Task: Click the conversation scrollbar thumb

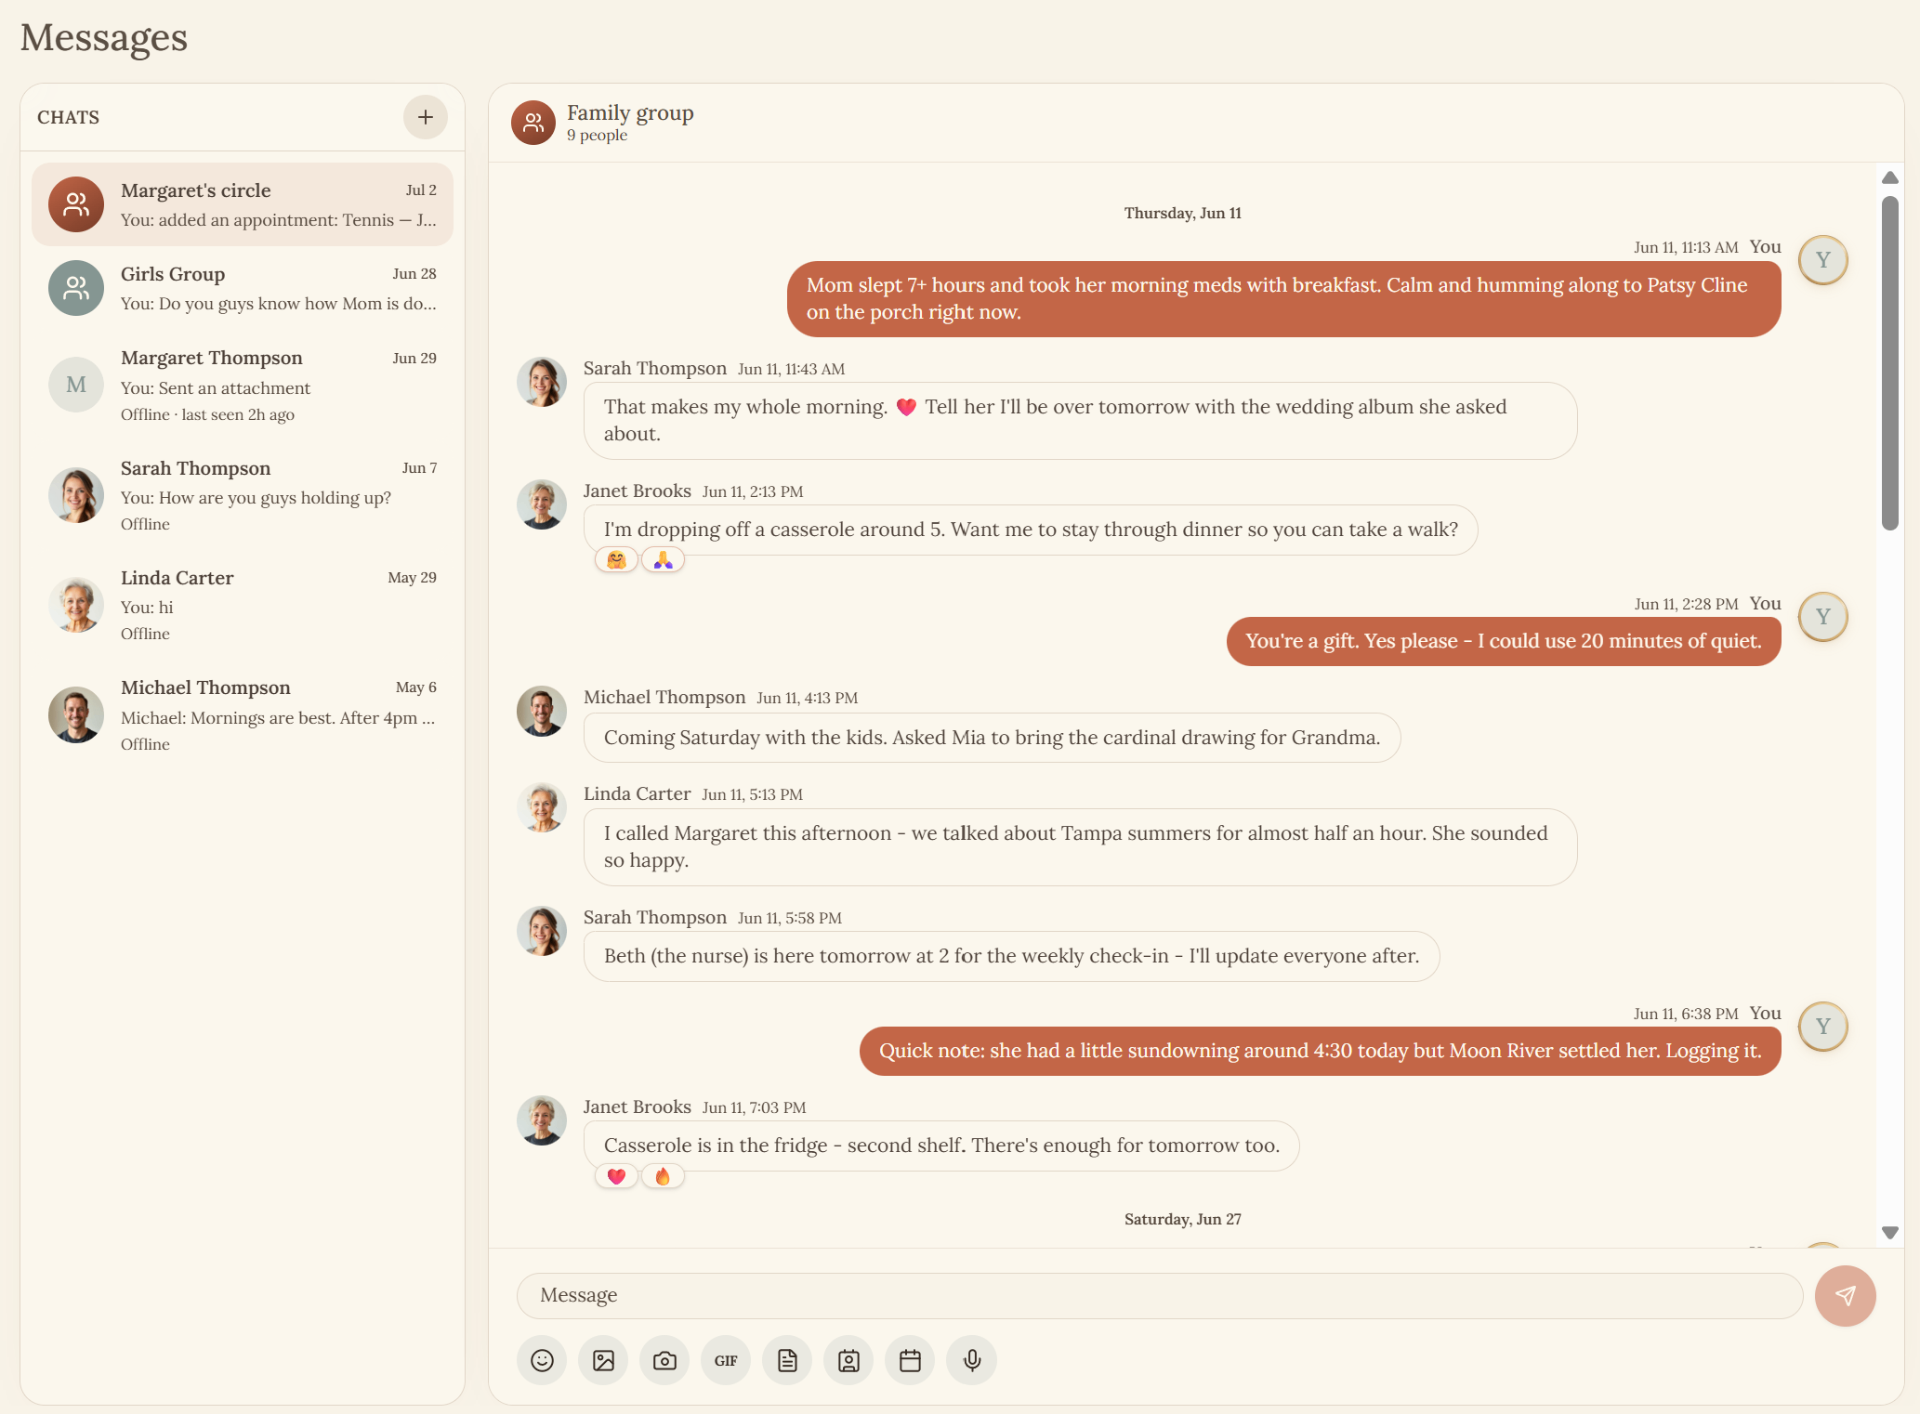Action: click(x=1889, y=363)
